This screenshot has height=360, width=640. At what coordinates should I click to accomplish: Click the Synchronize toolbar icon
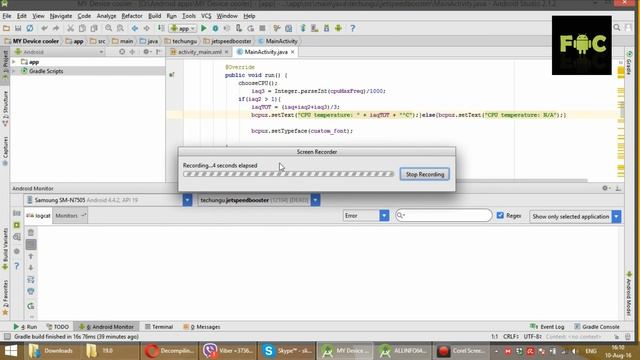pyautogui.click(x=30, y=28)
